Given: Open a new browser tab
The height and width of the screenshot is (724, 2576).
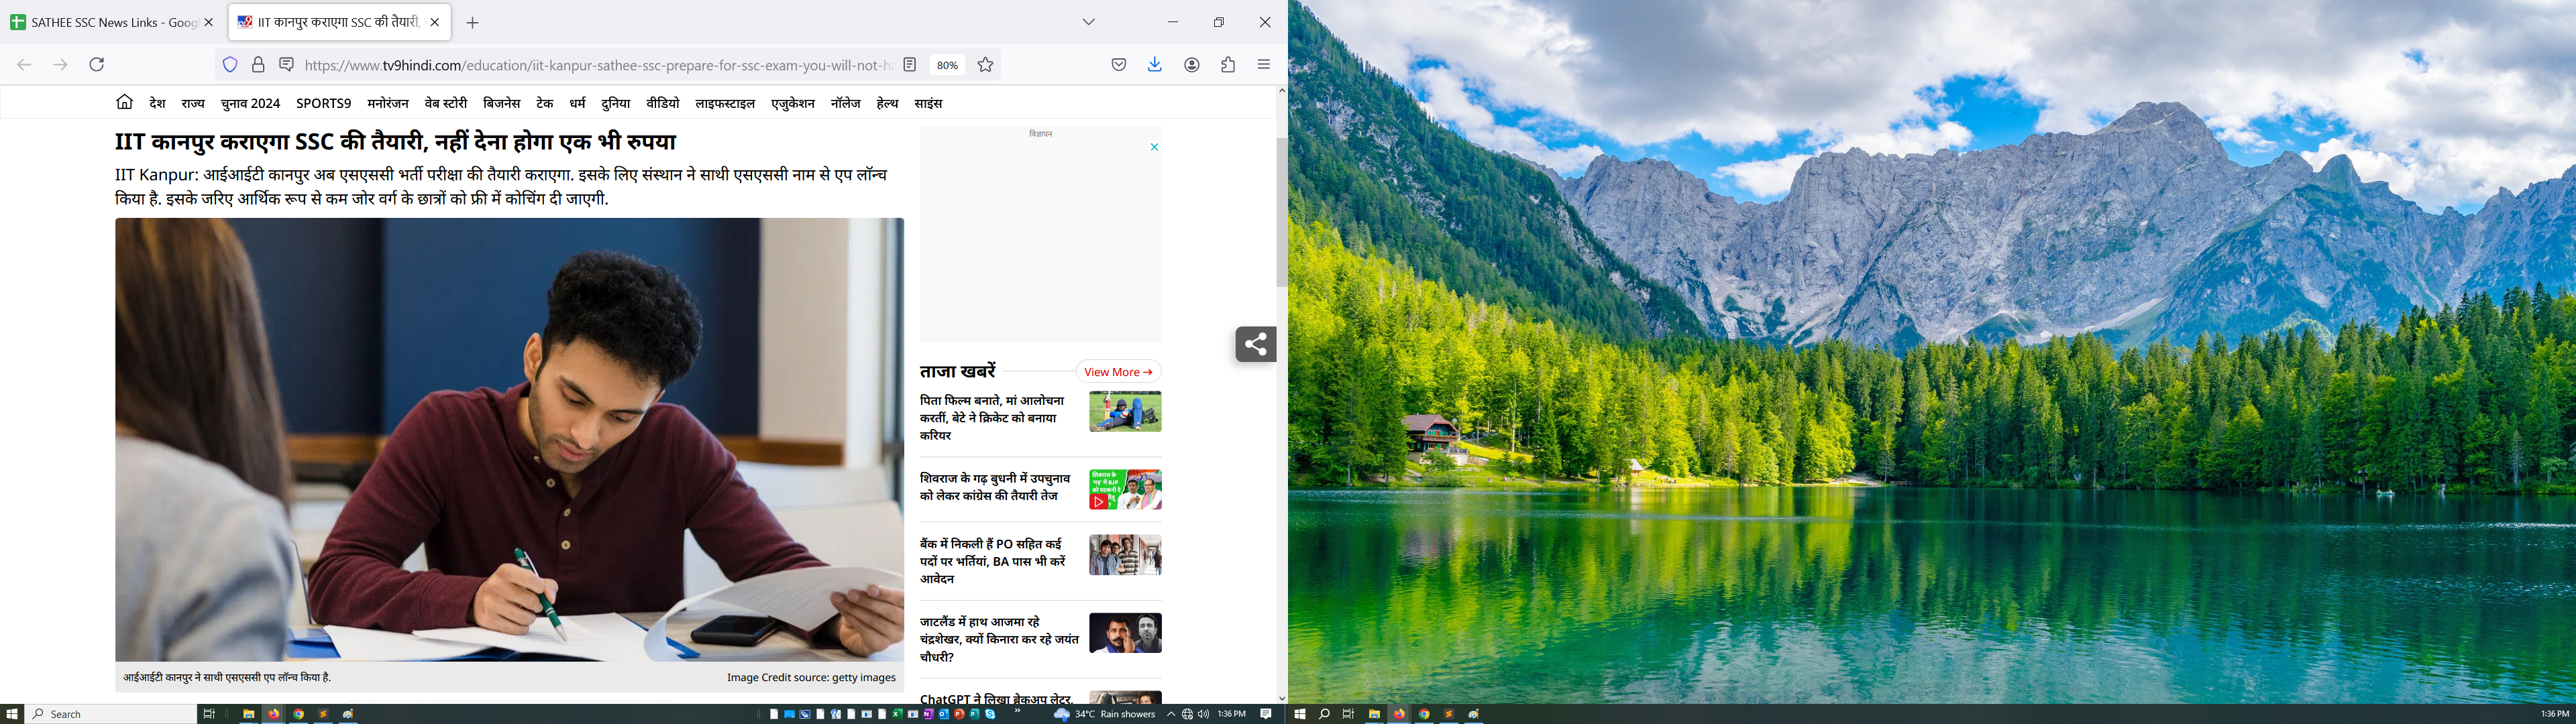Looking at the screenshot, I should 473,22.
